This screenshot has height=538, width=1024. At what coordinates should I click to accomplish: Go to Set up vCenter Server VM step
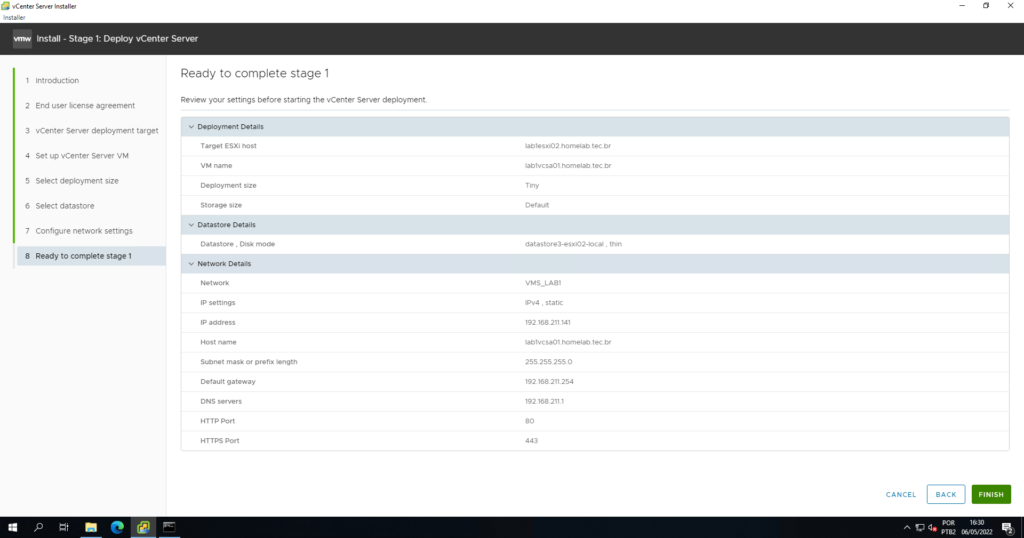pos(82,155)
